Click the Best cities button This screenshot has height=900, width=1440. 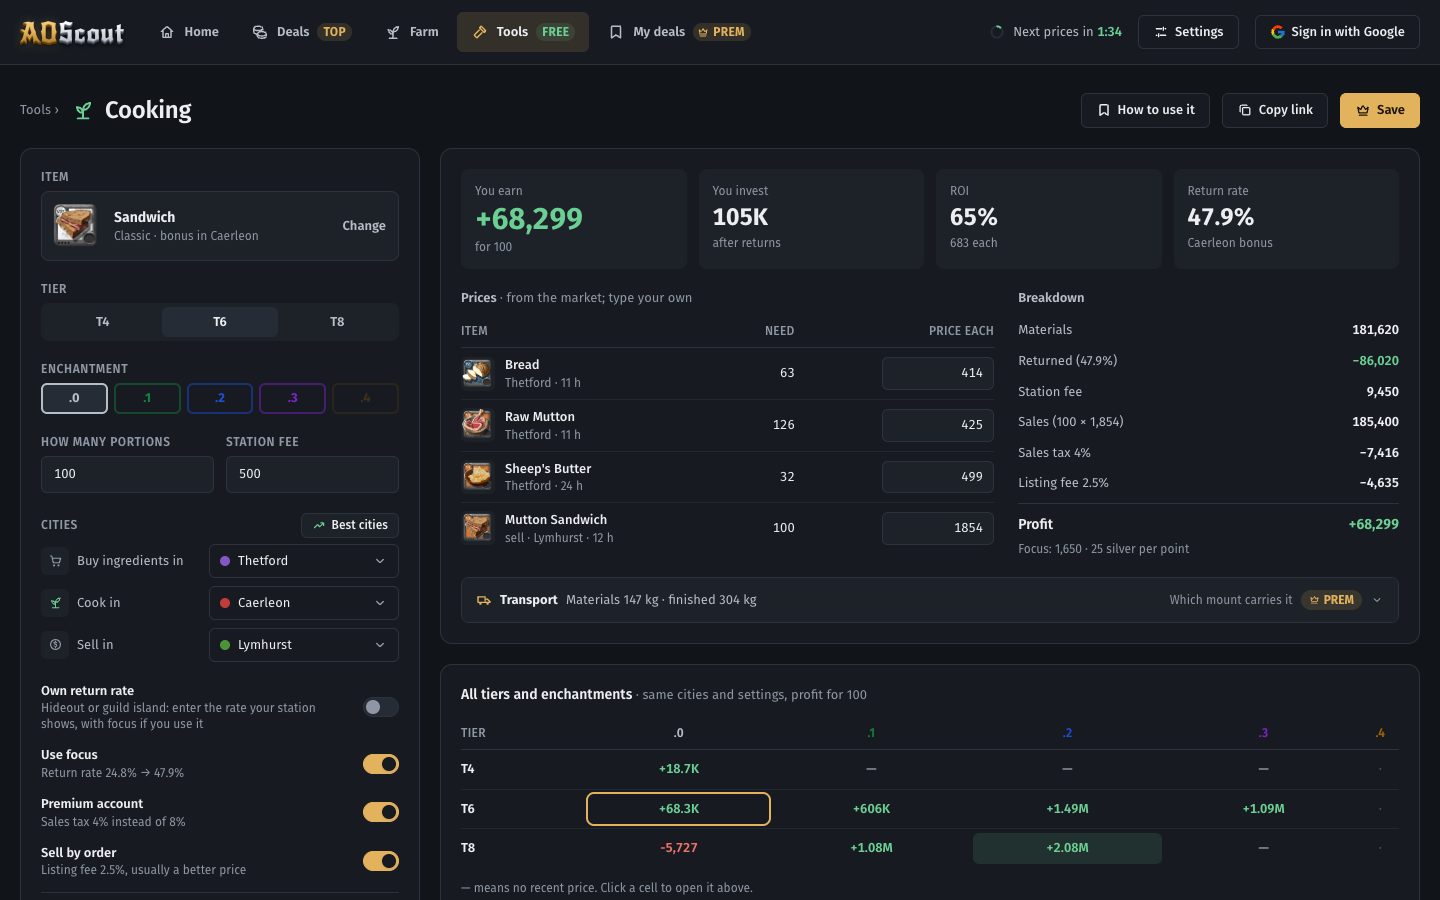click(350, 525)
